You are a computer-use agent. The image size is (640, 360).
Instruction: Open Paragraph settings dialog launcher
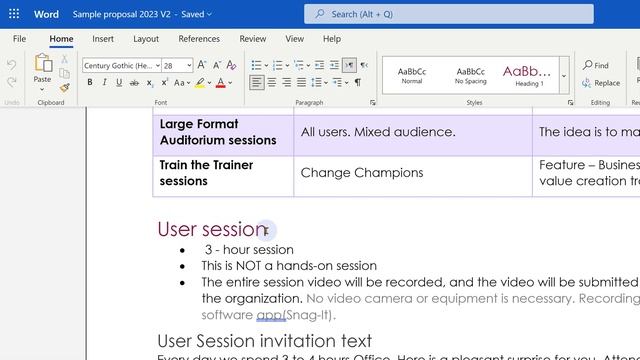373,103
